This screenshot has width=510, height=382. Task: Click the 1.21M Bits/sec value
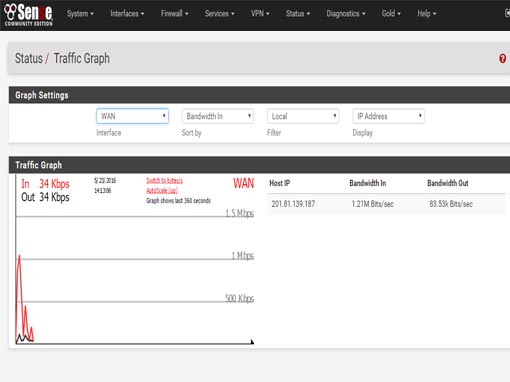coord(373,204)
